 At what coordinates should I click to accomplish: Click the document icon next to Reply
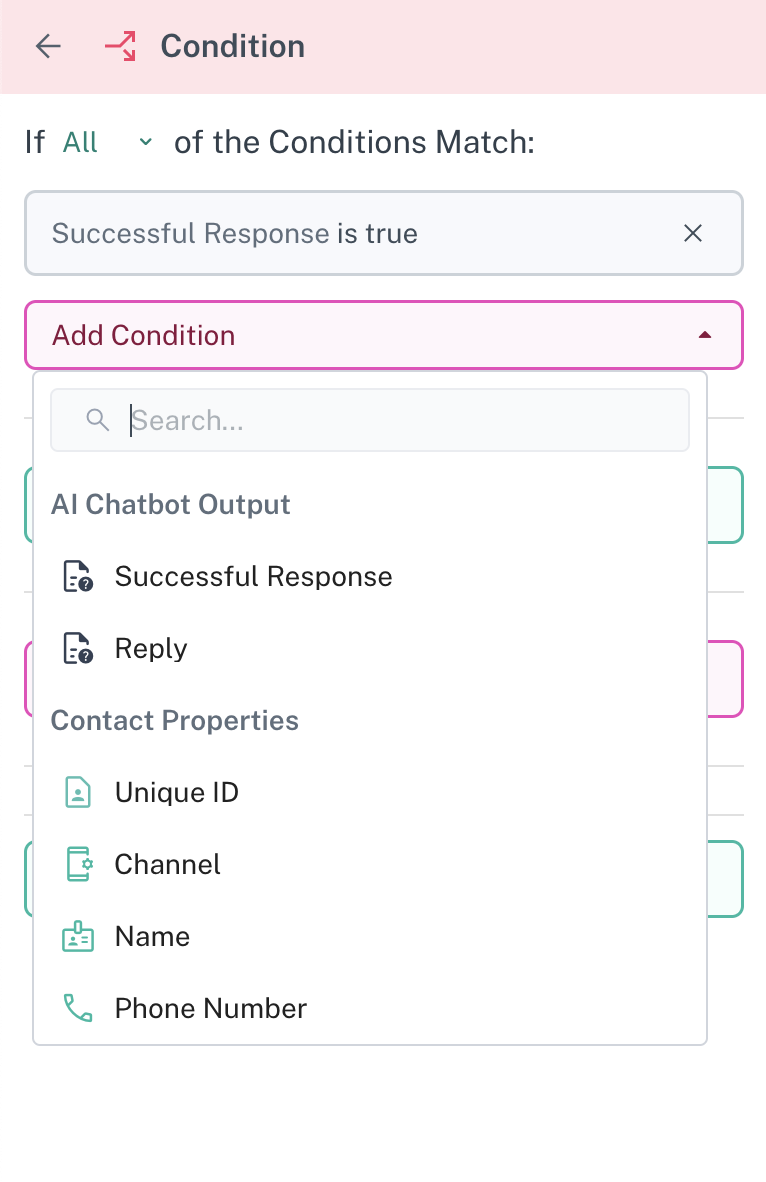tap(78, 649)
